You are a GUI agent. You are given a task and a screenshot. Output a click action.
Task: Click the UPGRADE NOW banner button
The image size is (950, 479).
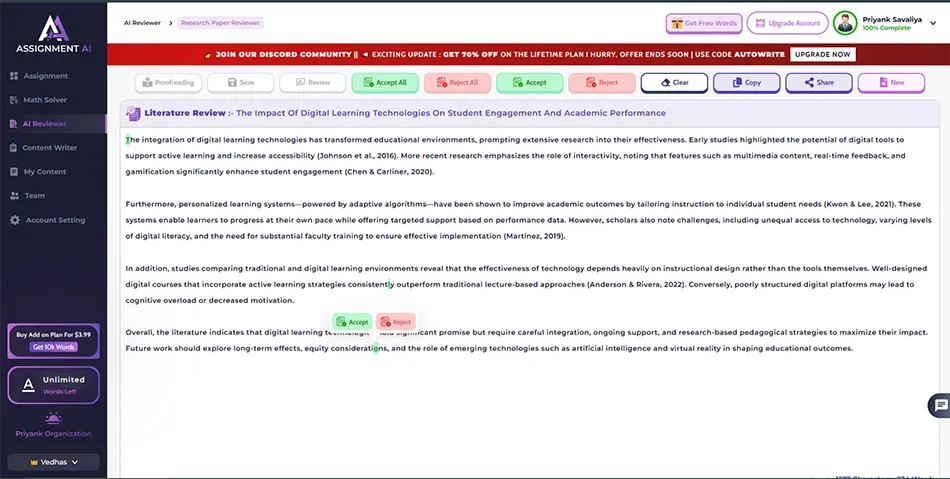(822, 55)
